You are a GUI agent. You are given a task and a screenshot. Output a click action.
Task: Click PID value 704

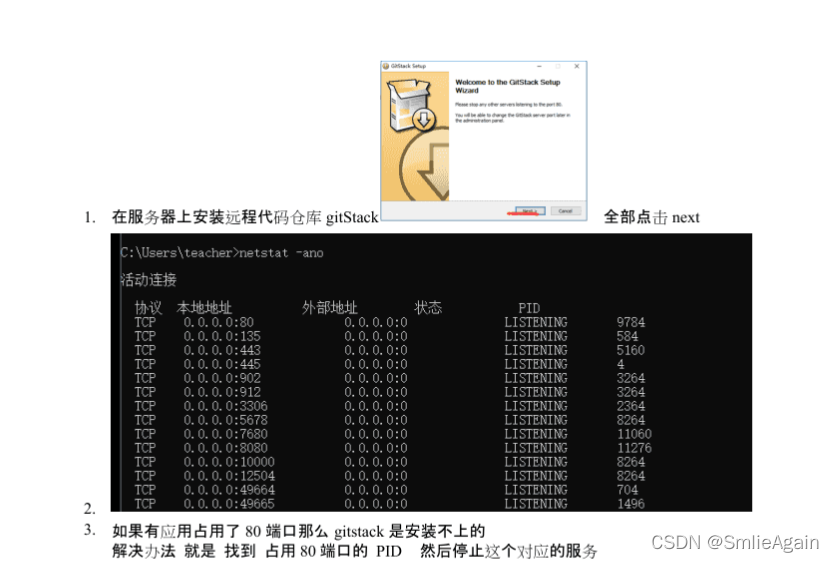click(x=628, y=490)
